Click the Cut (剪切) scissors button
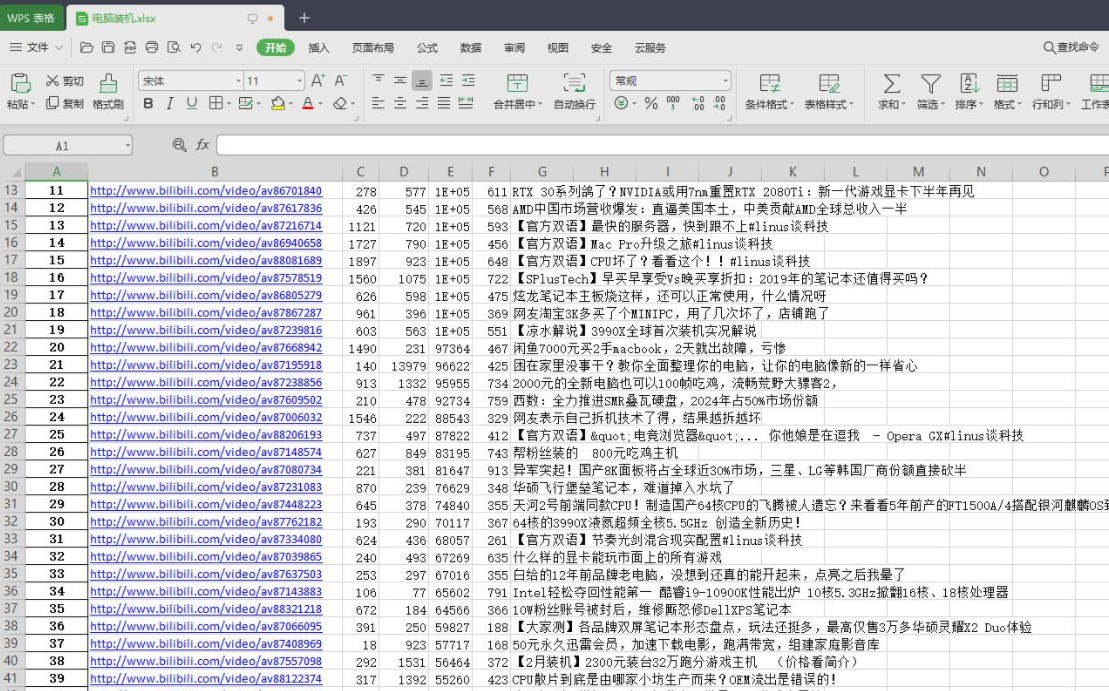The height and width of the screenshot is (691, 1109). [64, 81]
